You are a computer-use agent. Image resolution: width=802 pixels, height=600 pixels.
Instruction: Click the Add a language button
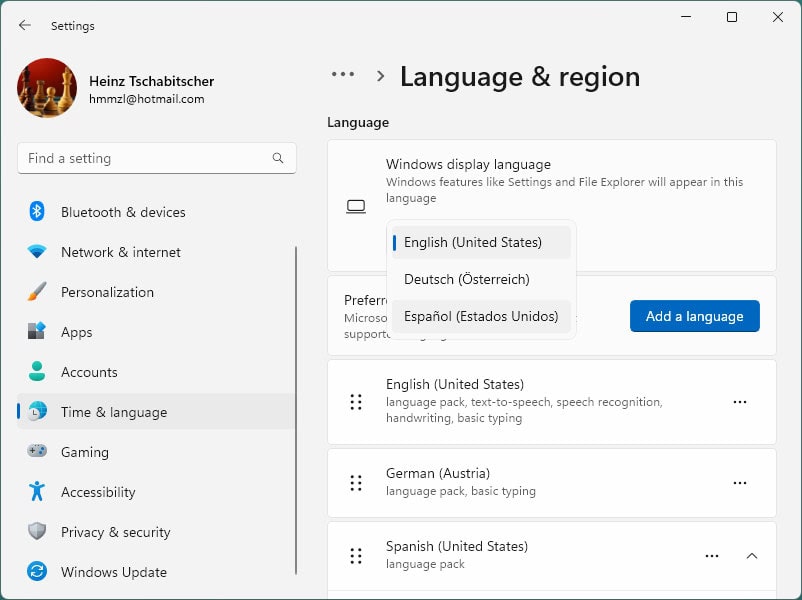tap(694, 315)
